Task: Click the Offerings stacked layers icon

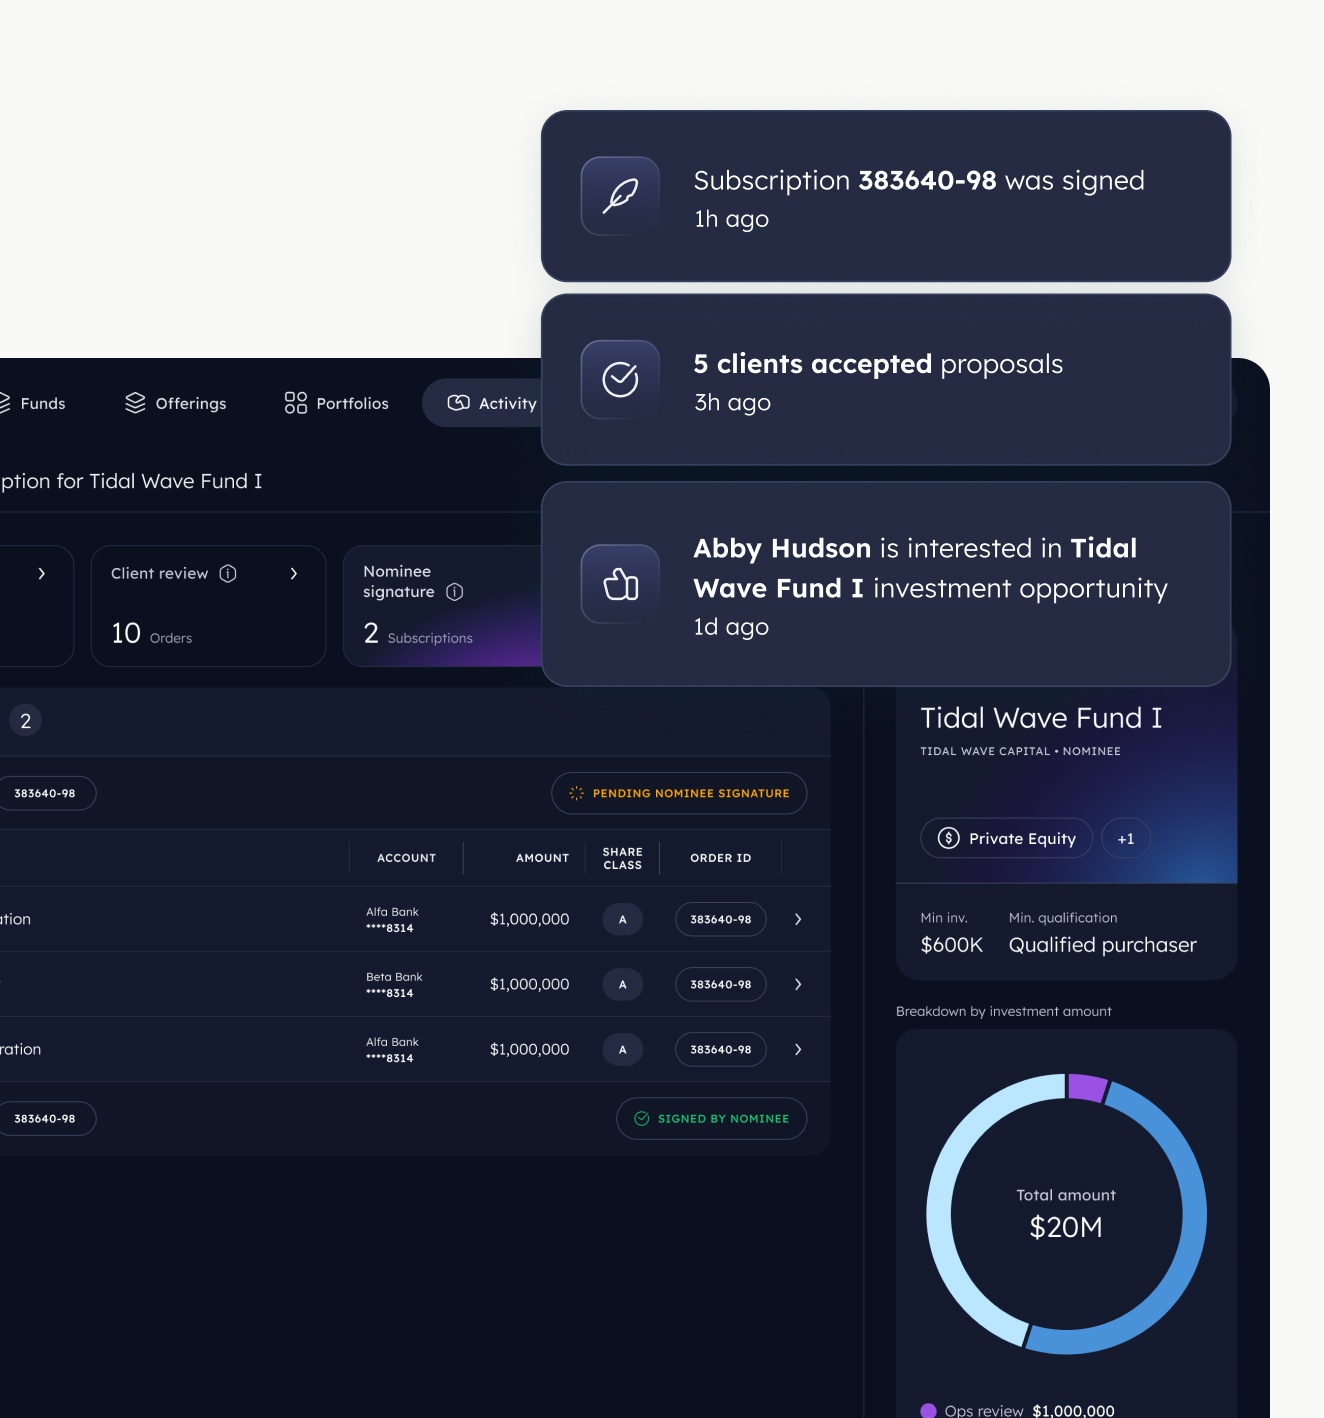Action: [135, 403]
